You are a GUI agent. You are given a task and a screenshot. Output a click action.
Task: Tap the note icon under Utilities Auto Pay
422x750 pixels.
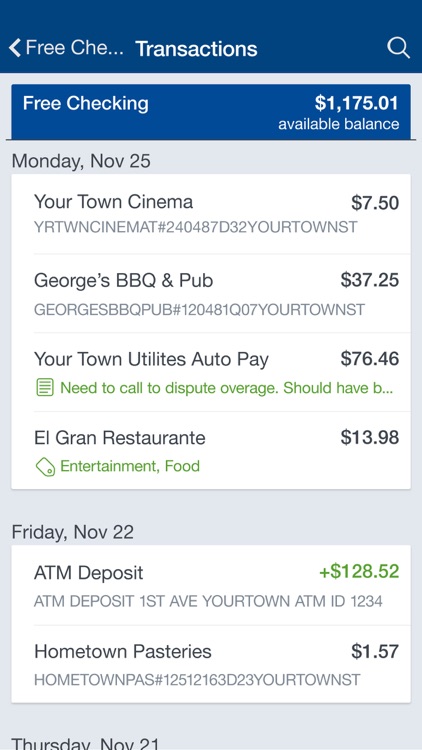[x=45, y=388]
